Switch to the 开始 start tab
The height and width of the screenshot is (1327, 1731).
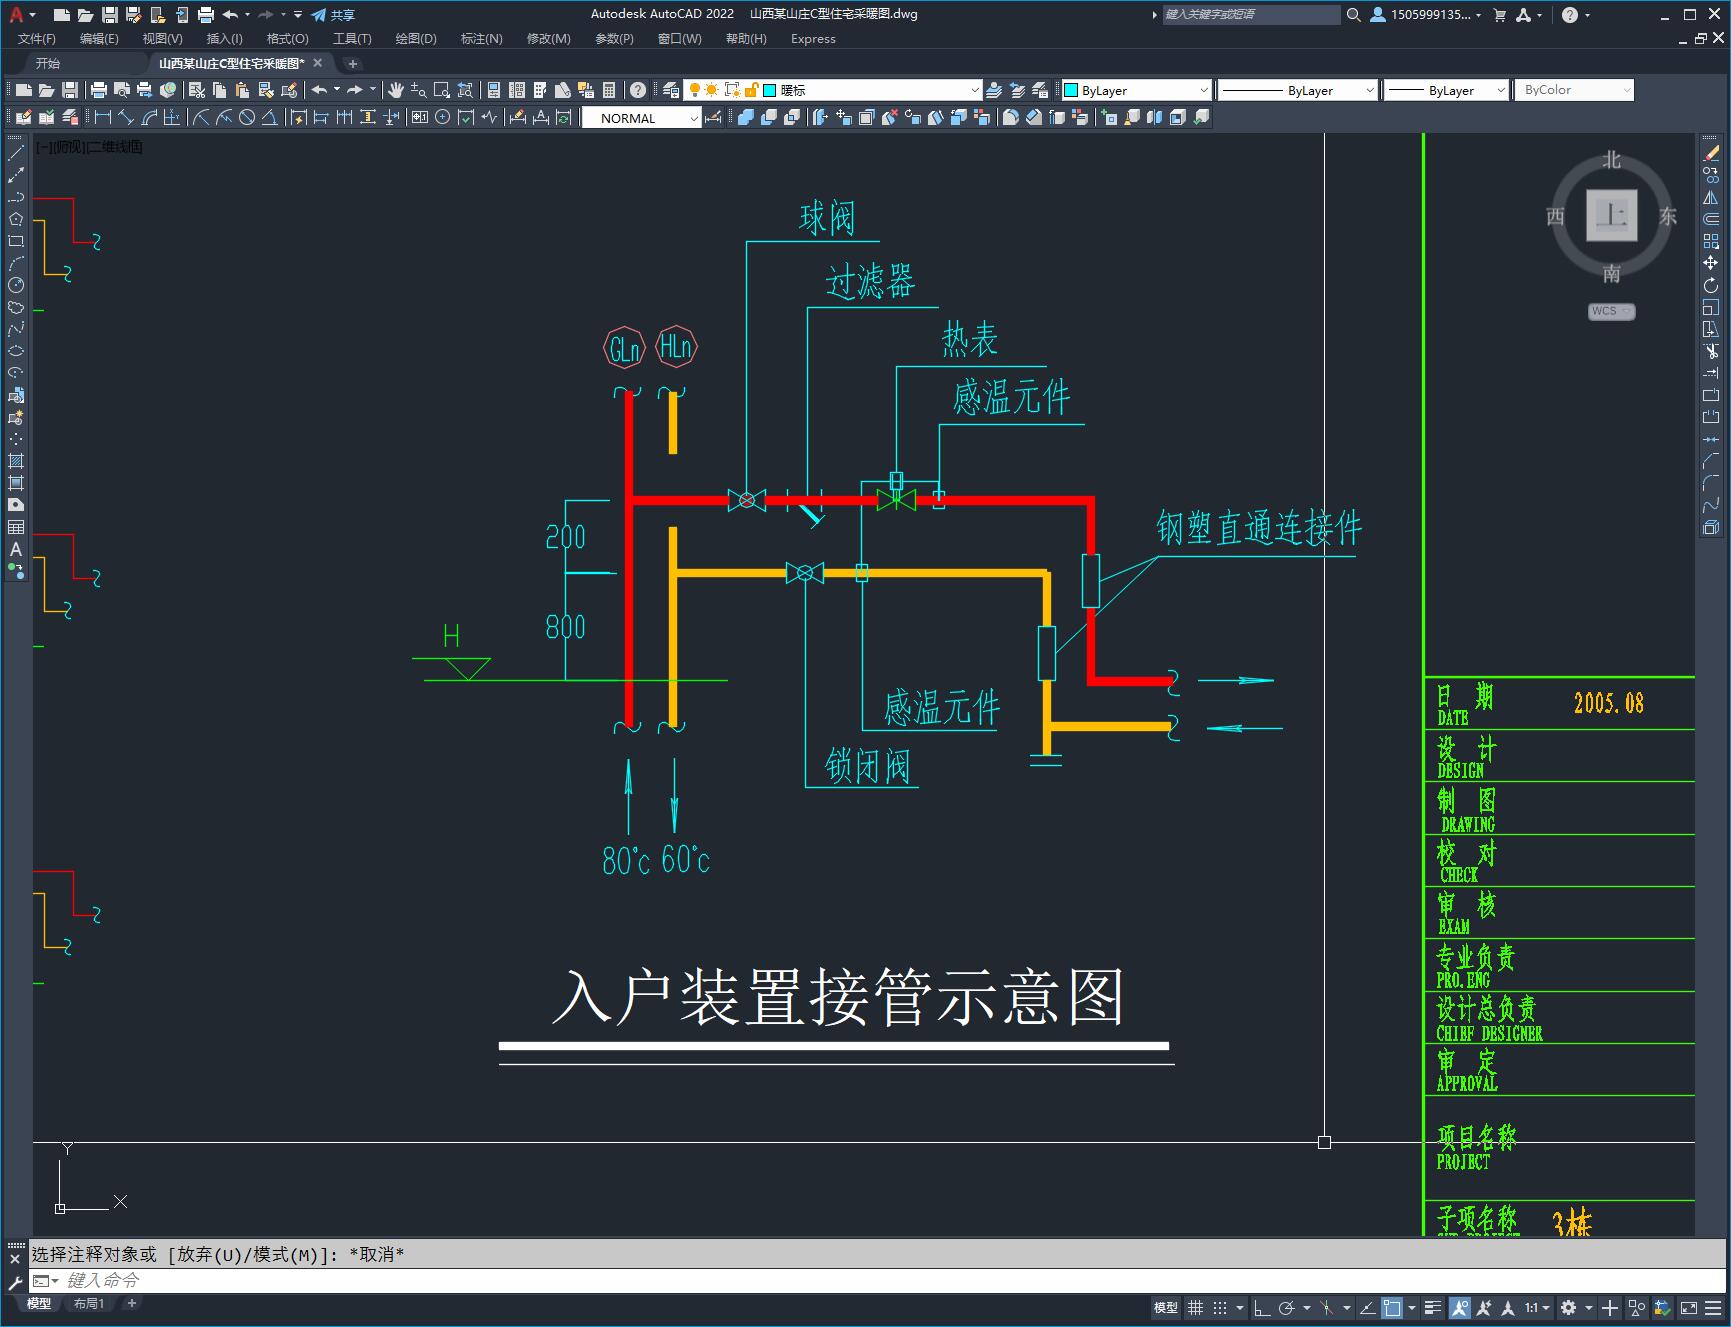(48, 63)
